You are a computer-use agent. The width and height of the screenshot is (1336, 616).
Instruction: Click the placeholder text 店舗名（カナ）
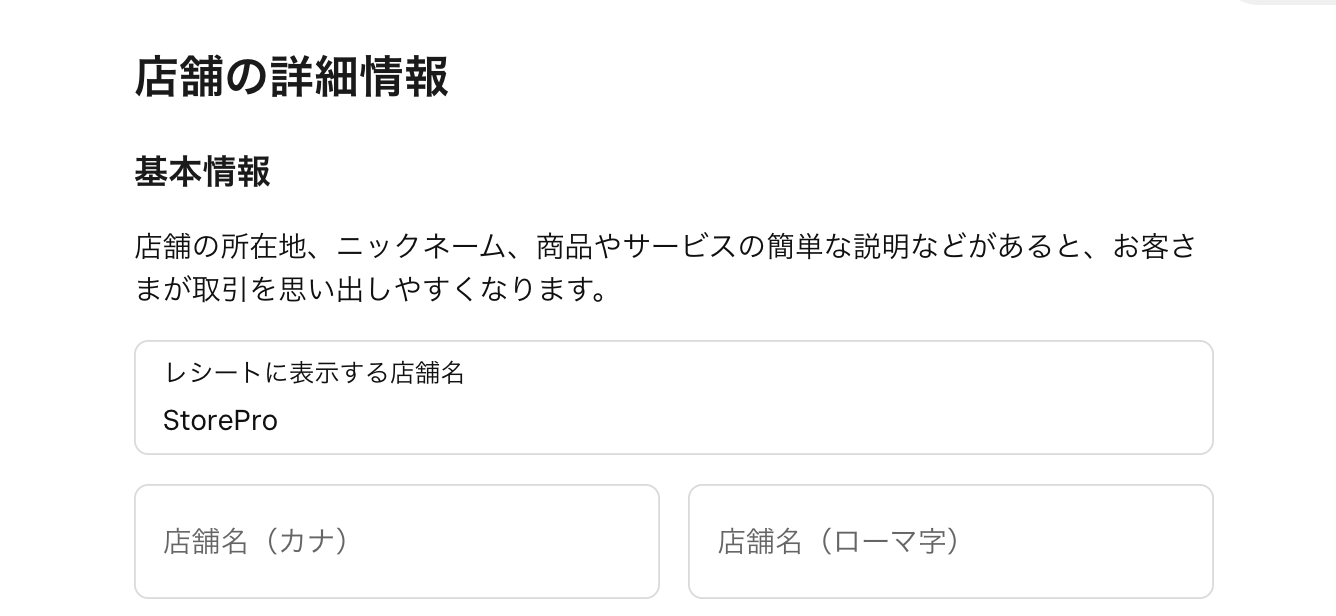(257, 541)
